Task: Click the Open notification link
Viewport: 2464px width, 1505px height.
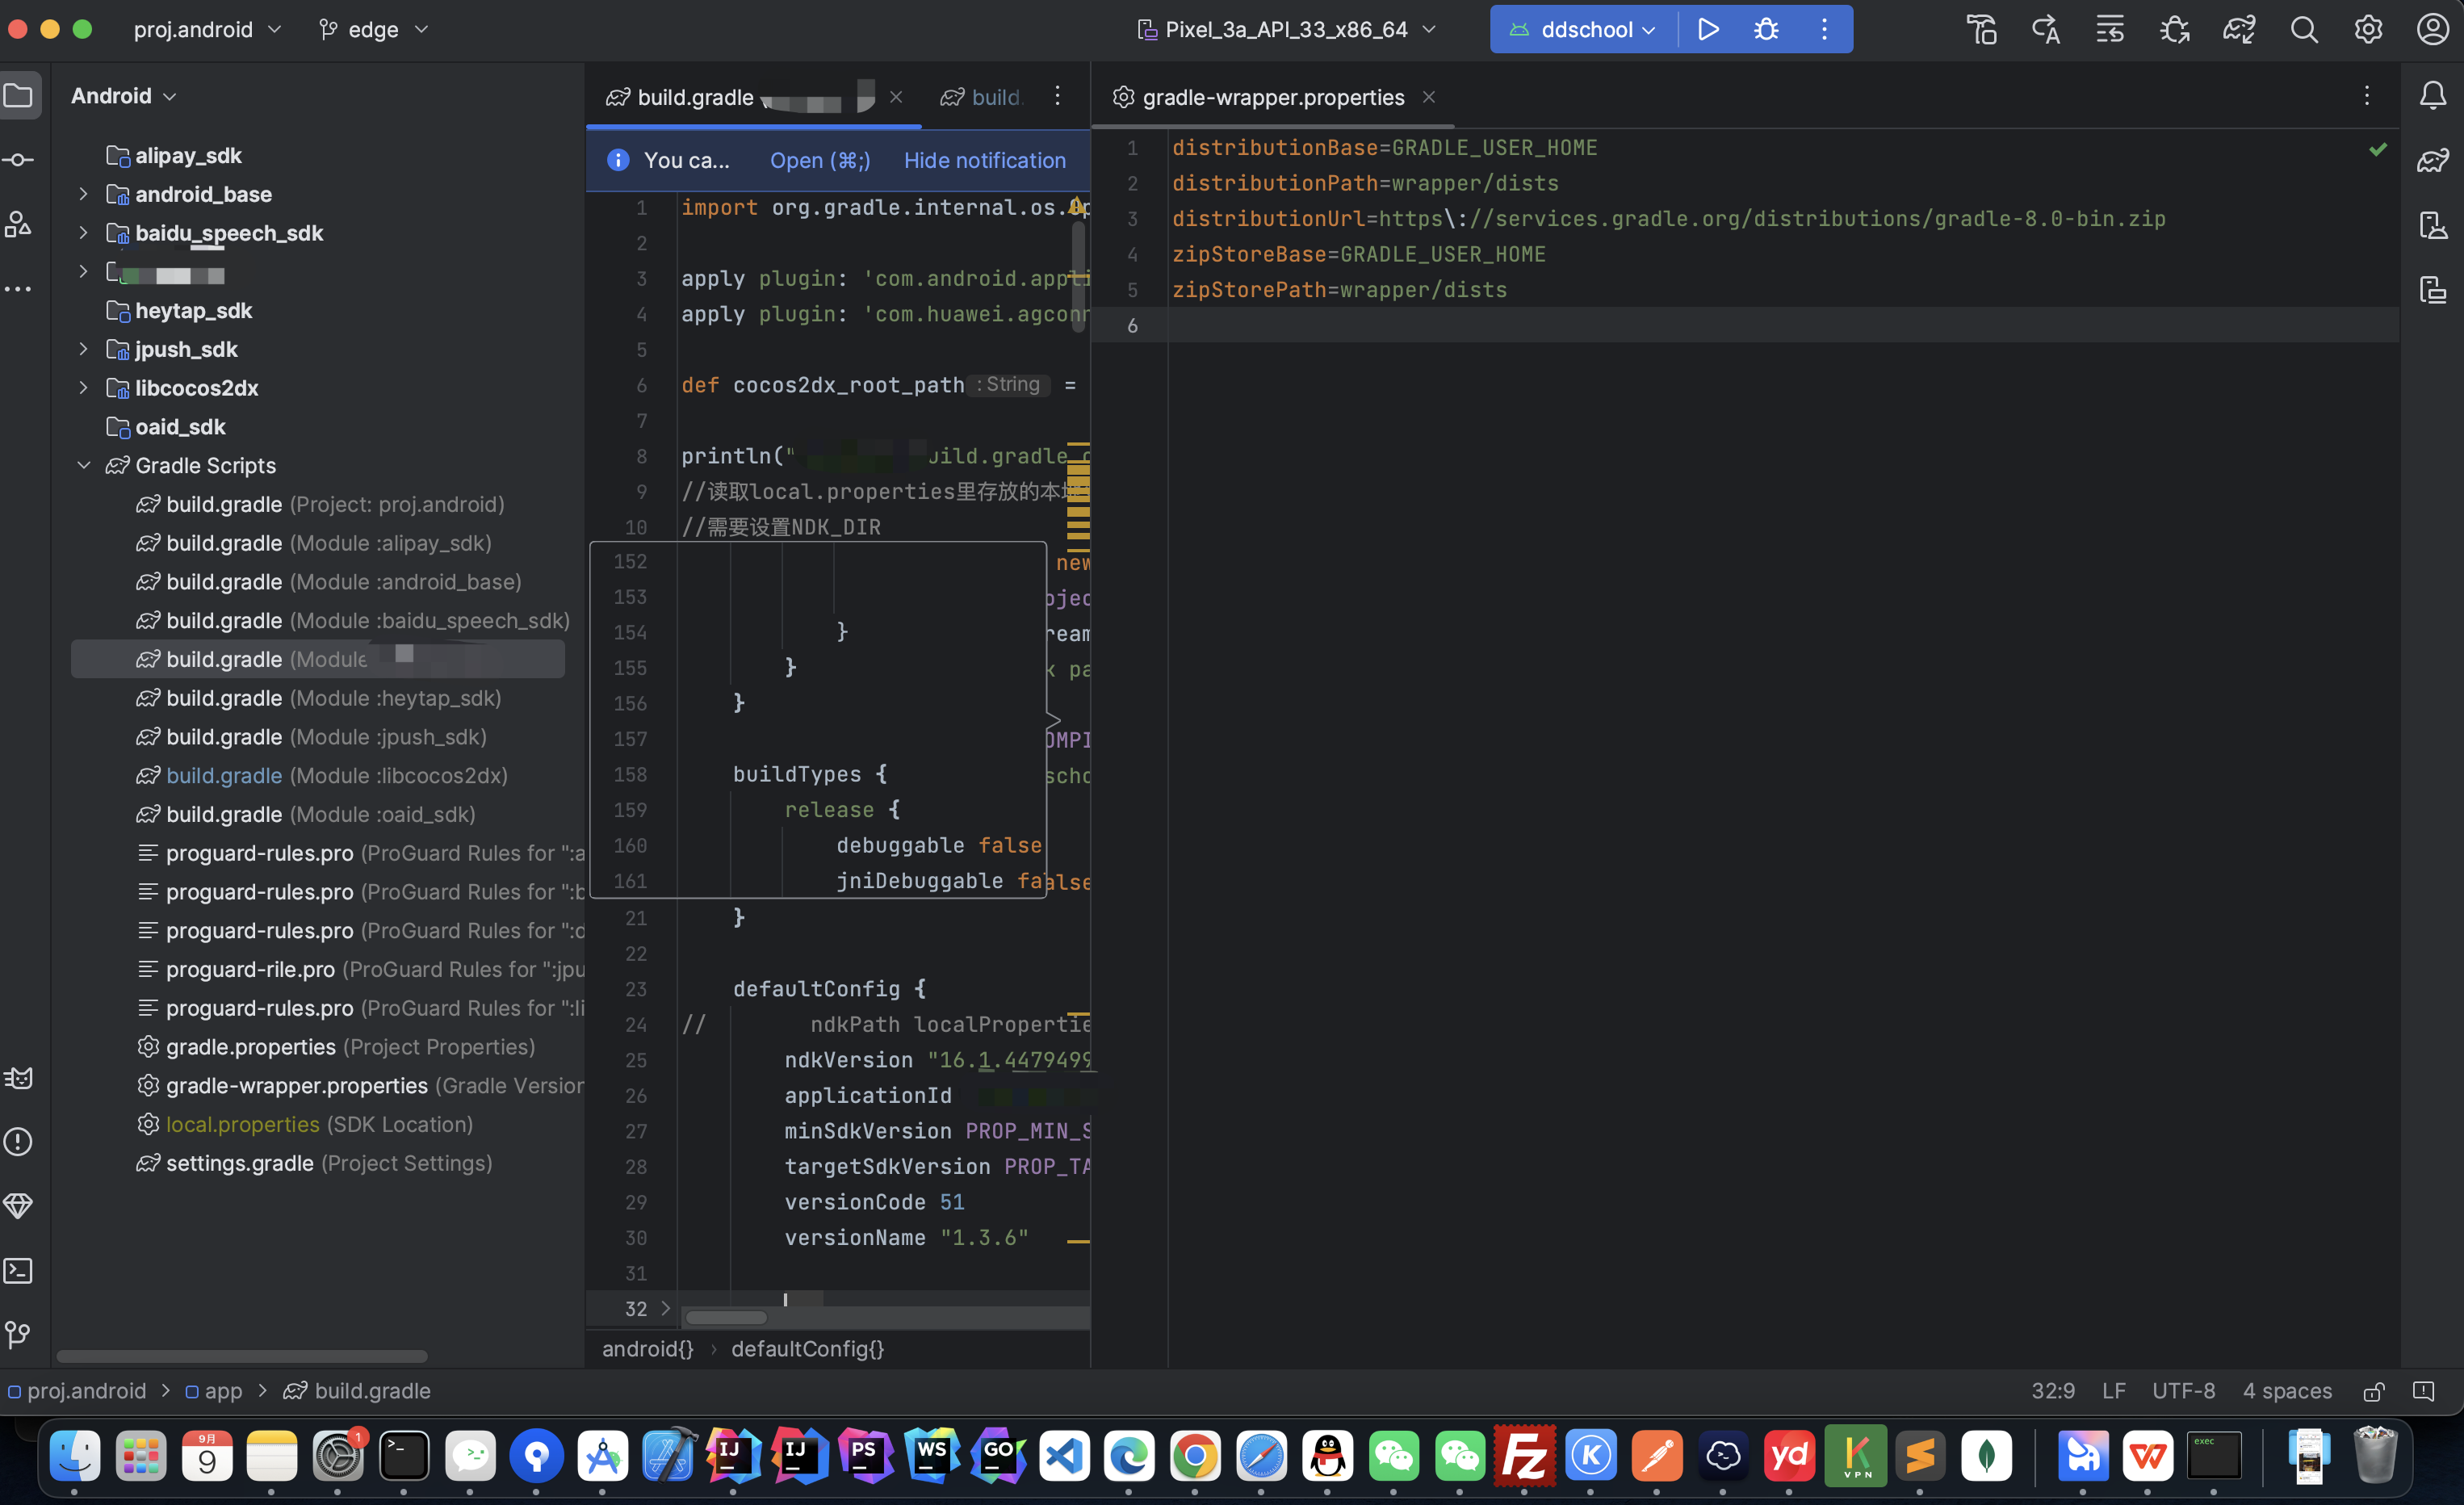Action: coord(819,160)
